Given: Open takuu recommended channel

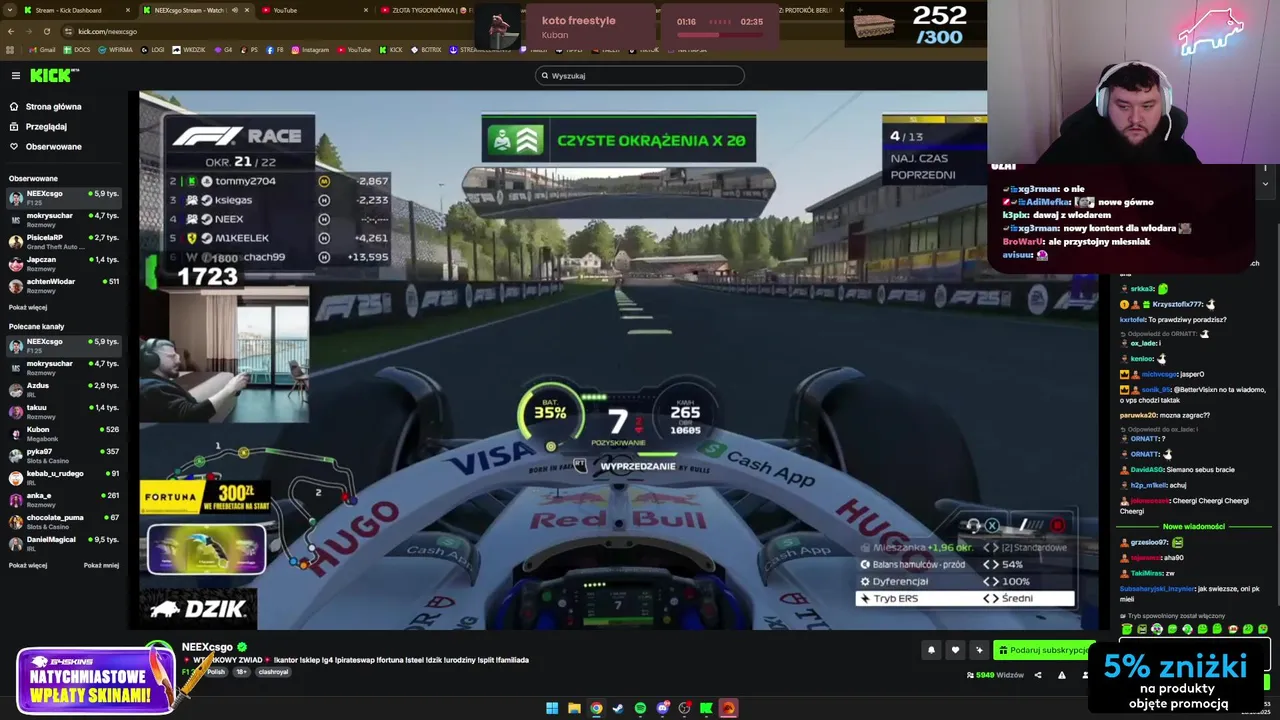Looking at the screenshot, I should coord(64,411).
